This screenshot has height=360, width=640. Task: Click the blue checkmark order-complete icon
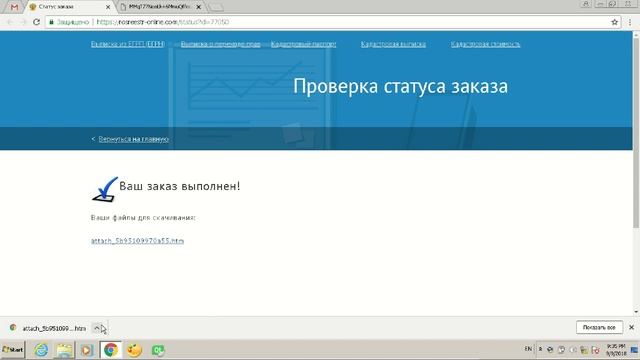[105, 189]
